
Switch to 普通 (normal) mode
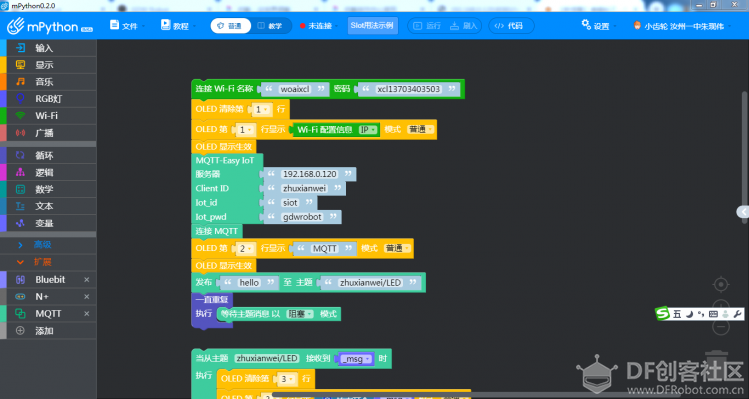tap(230, 26)
